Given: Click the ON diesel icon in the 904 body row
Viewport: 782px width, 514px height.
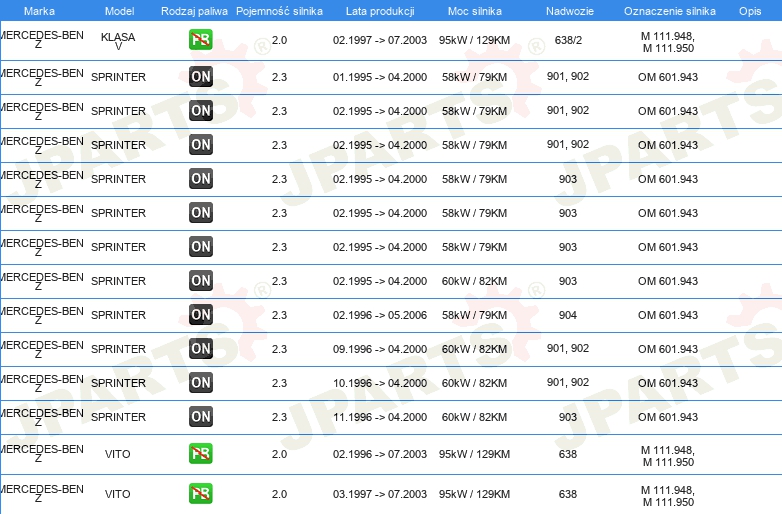Looking at the screenshot, I should coord(200,315).
